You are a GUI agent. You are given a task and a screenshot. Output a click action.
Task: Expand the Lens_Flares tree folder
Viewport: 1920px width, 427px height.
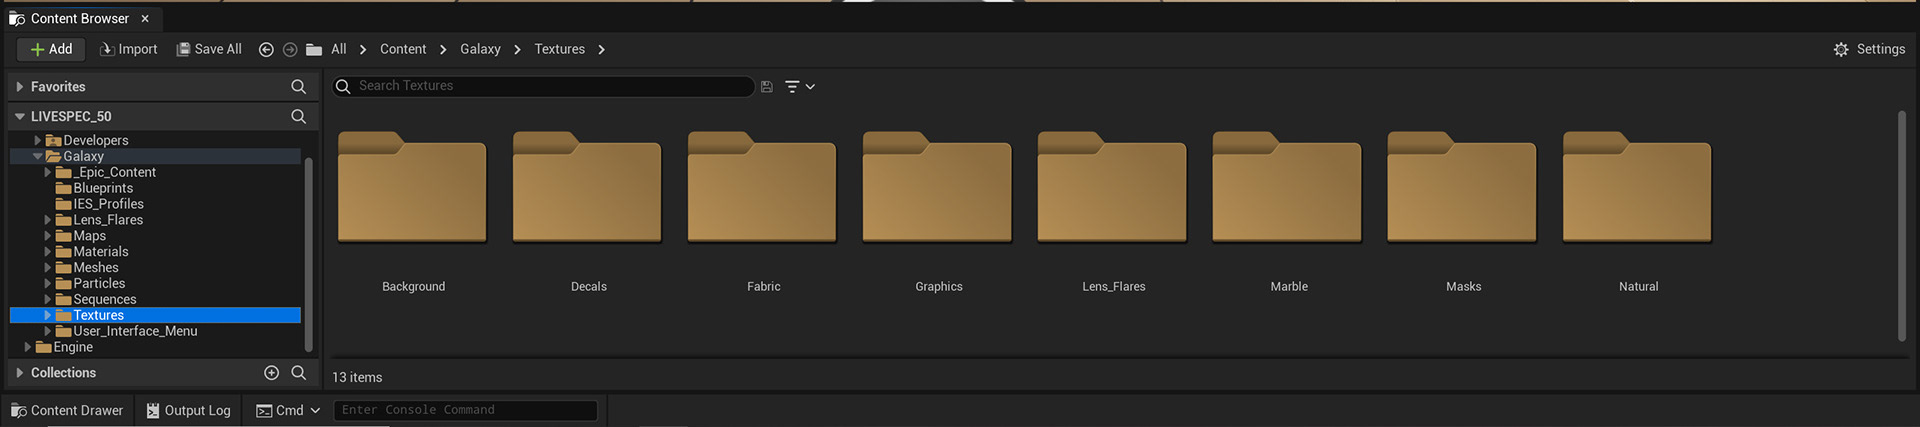pos(48,220)
